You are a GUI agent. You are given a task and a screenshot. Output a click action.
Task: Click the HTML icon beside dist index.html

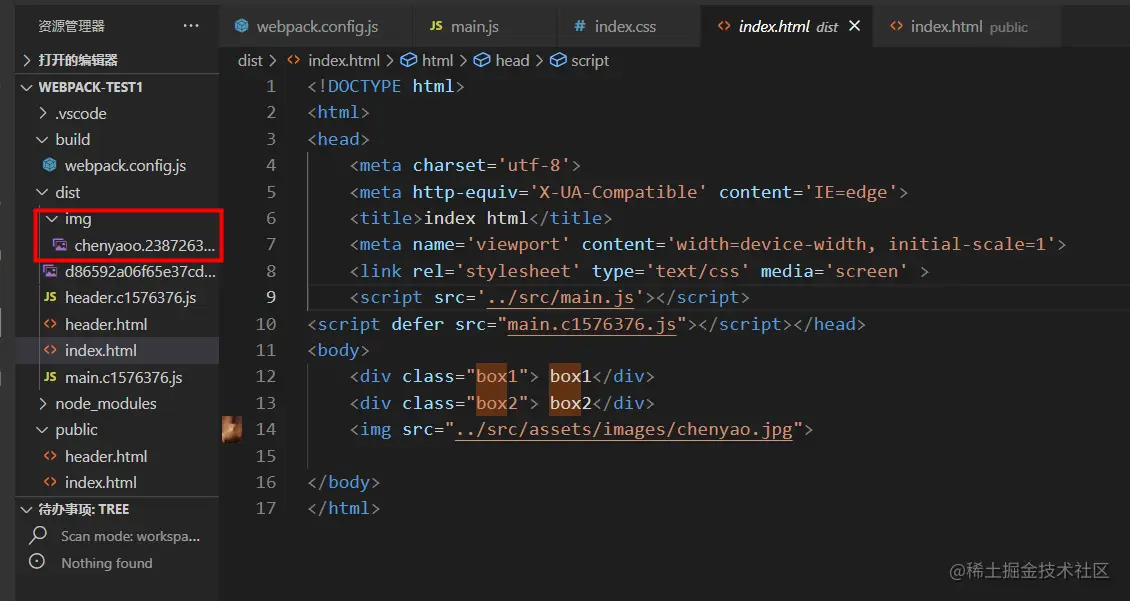(50, 350)
